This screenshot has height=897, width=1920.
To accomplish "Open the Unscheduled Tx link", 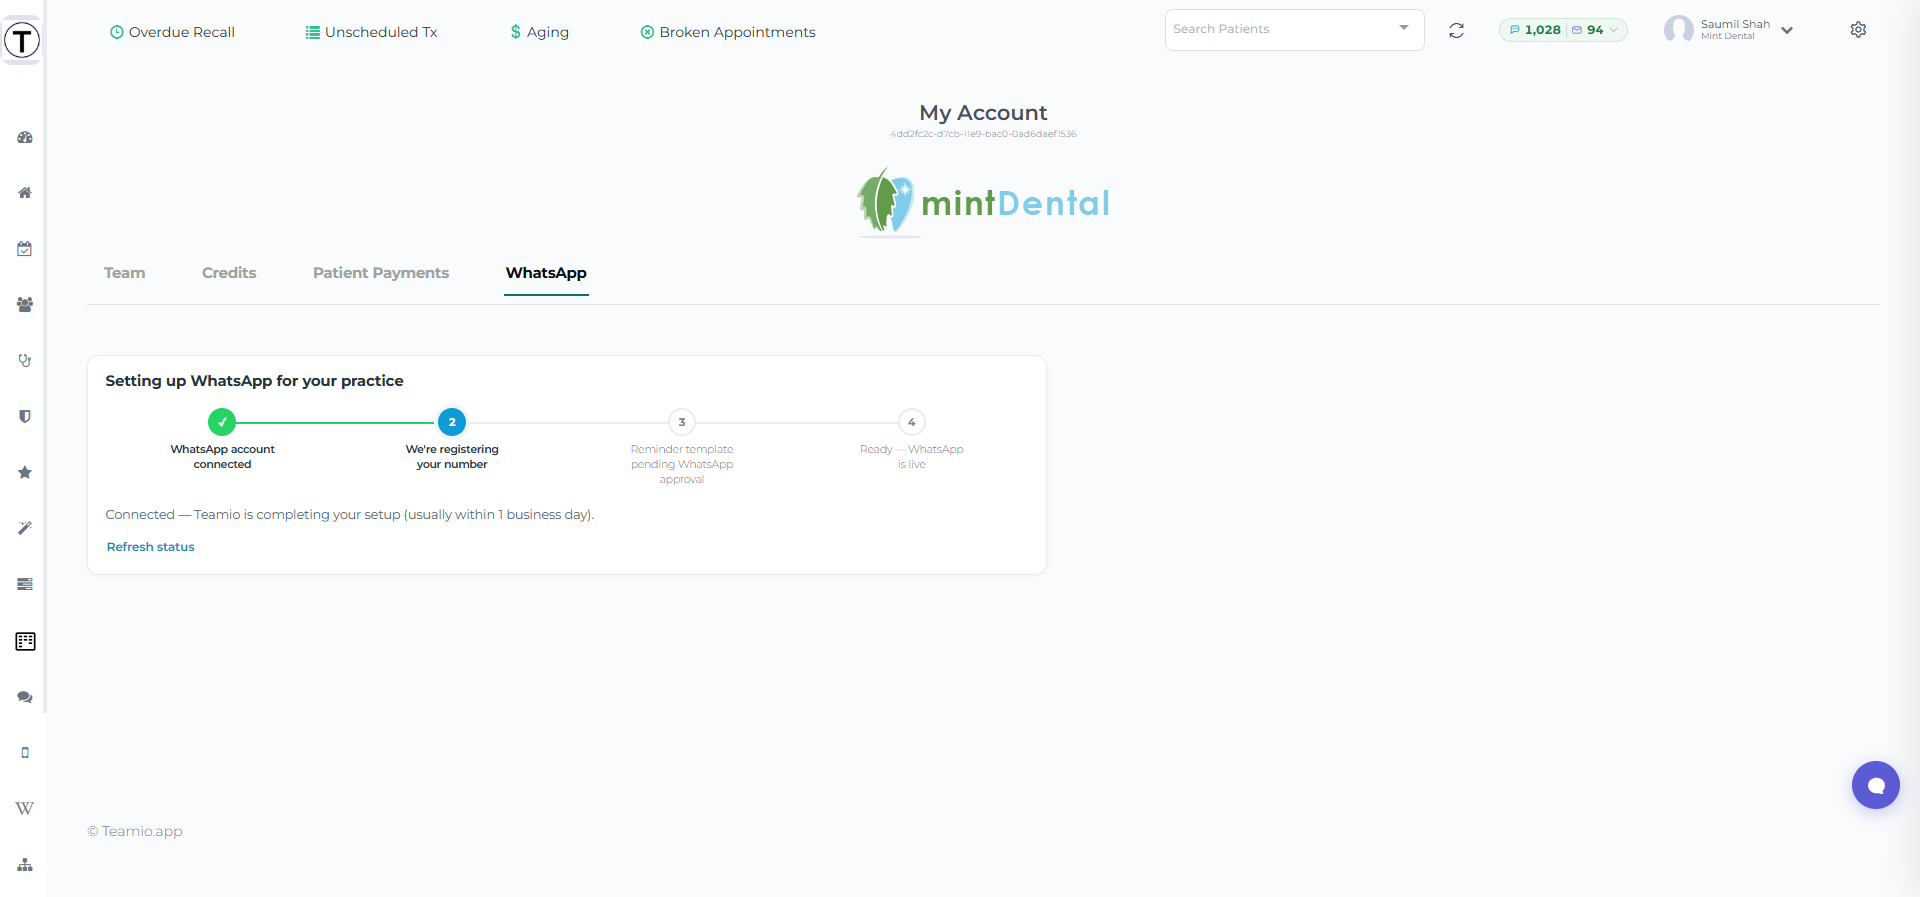I will (x=371, y=32).
